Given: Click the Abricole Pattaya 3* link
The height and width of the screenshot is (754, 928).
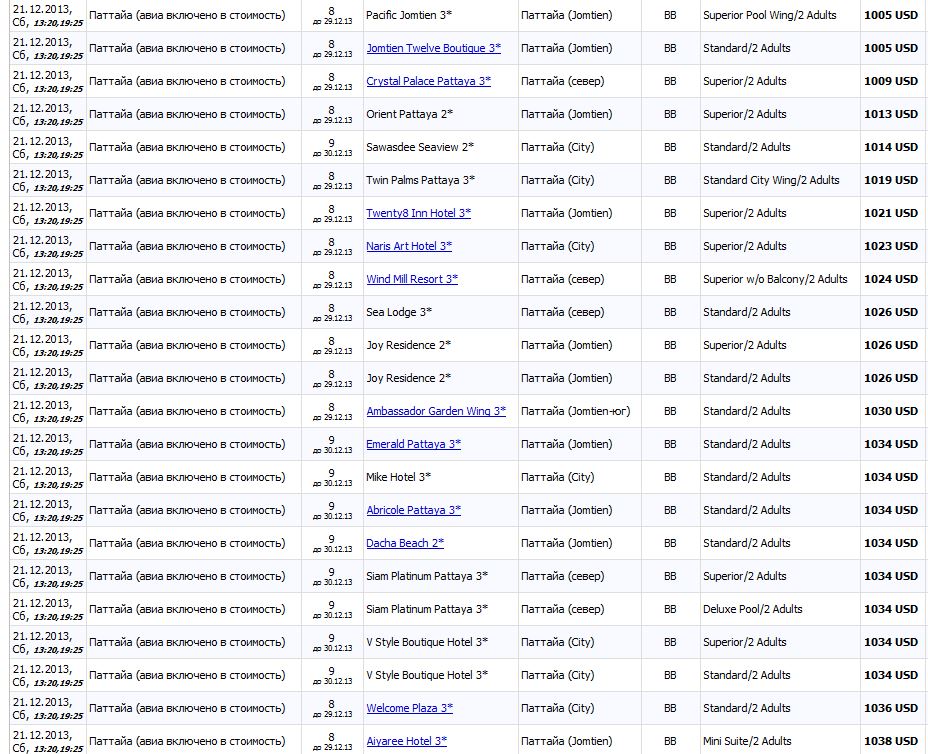Looking at the screenshot, I should tap(413, 510).
